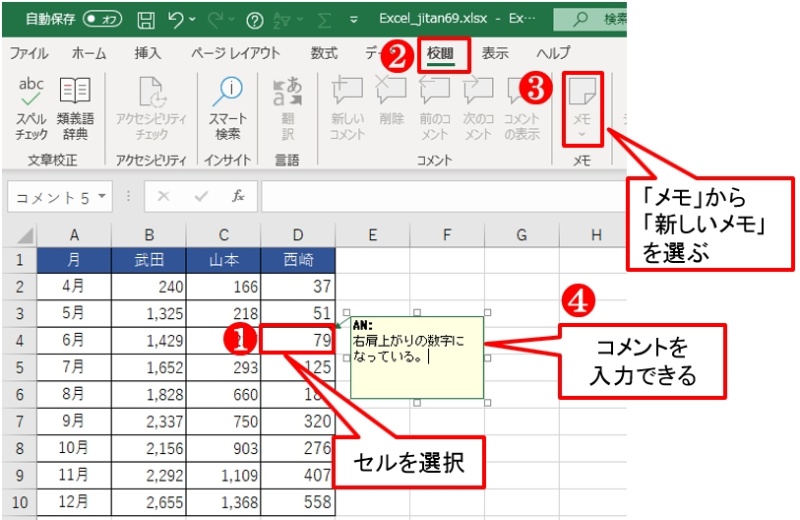This screenshot has height=520, width=800.
Task: Open the Insert (挿入) ribbon tab
Action: tap(147, 53)
